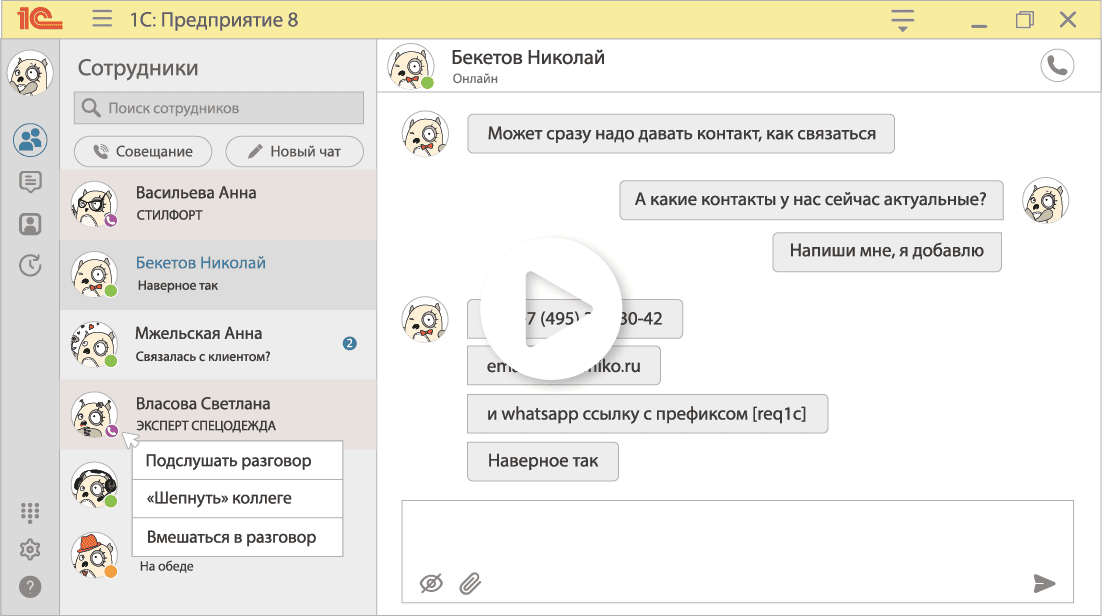Screen dimensions: 1102x616
Task: Select "Подслушать разговор" from the menu
Action: (237, 460)
